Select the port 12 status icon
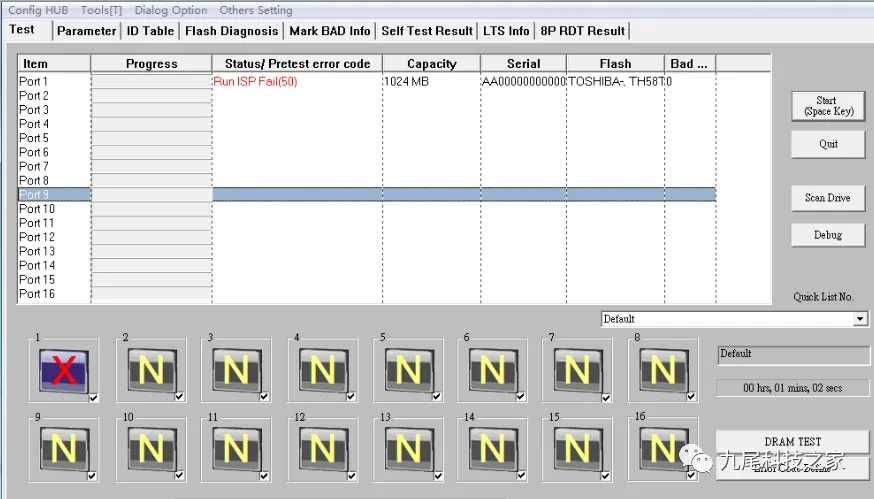 (x=322, y=448)
